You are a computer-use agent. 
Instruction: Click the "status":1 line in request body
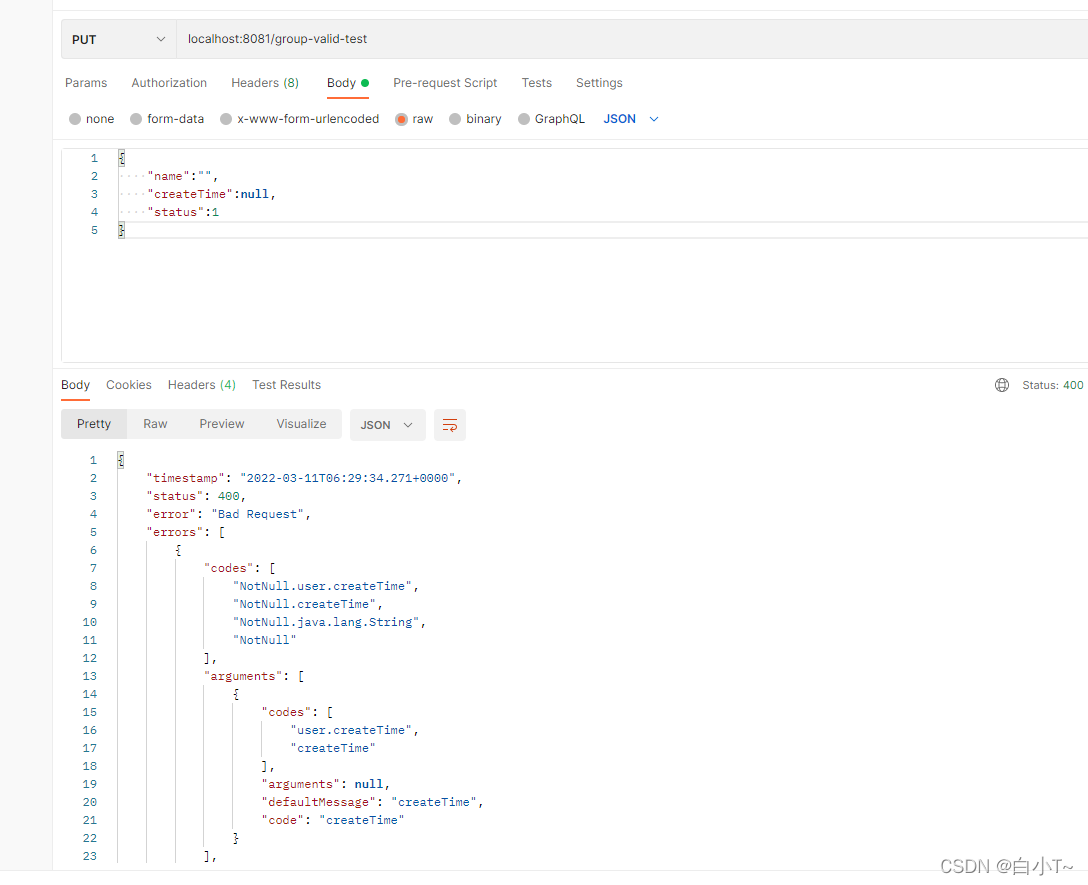183,212
